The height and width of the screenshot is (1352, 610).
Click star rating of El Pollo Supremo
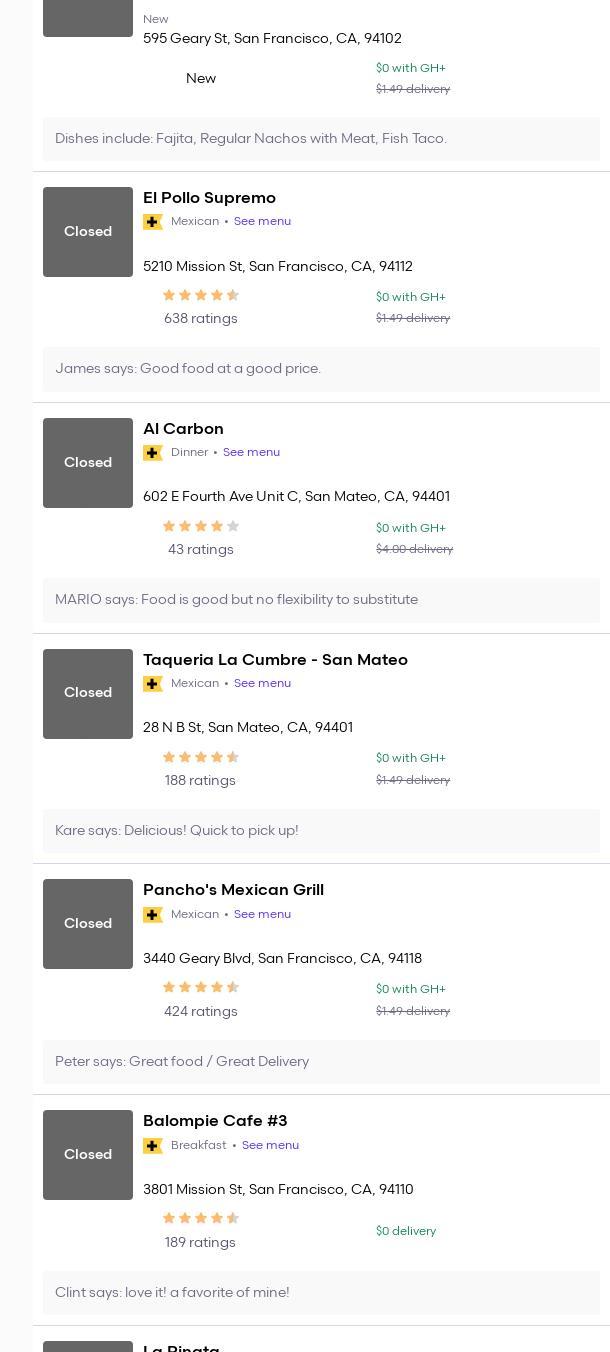(x=201, y=295)
